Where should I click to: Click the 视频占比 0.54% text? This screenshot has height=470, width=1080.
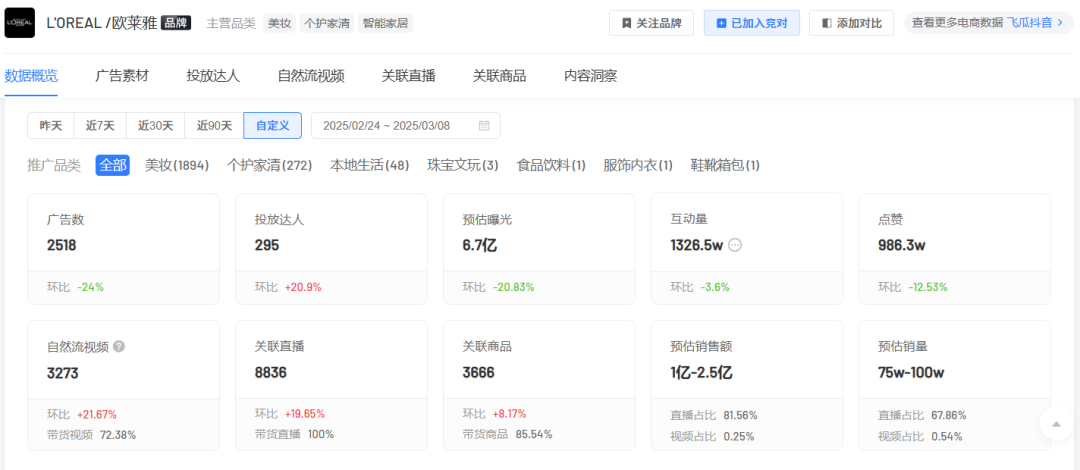point(920,436)
